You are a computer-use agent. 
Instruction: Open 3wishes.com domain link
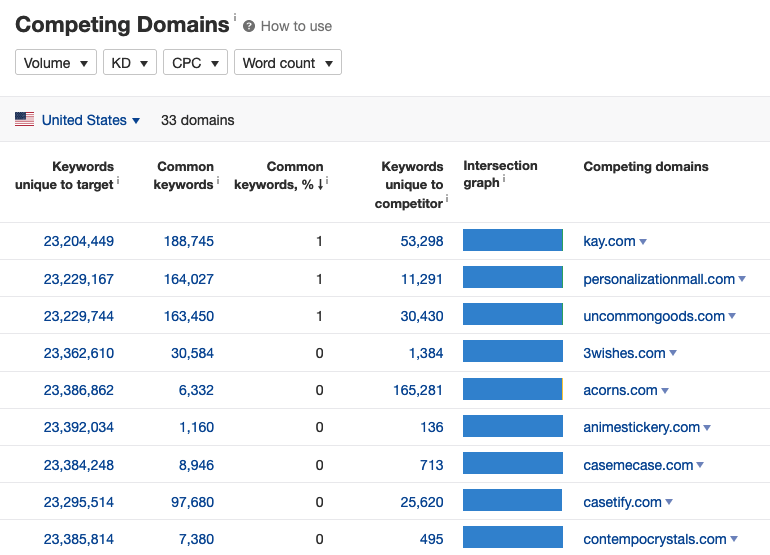pos(624,353)
